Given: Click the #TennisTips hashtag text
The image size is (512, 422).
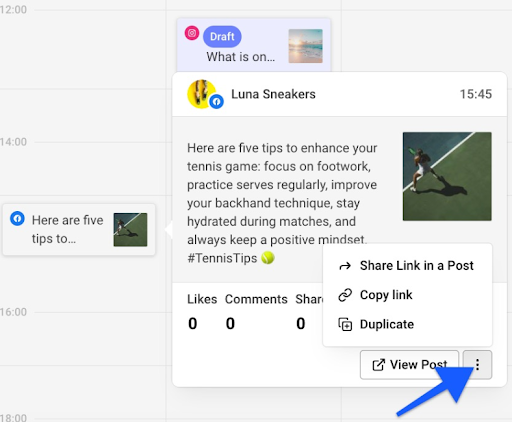Looking at the screenshot, I should (x=222, y=258).
